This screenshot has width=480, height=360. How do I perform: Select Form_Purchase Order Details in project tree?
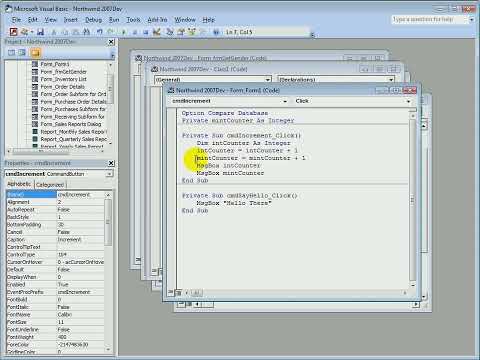73,102
